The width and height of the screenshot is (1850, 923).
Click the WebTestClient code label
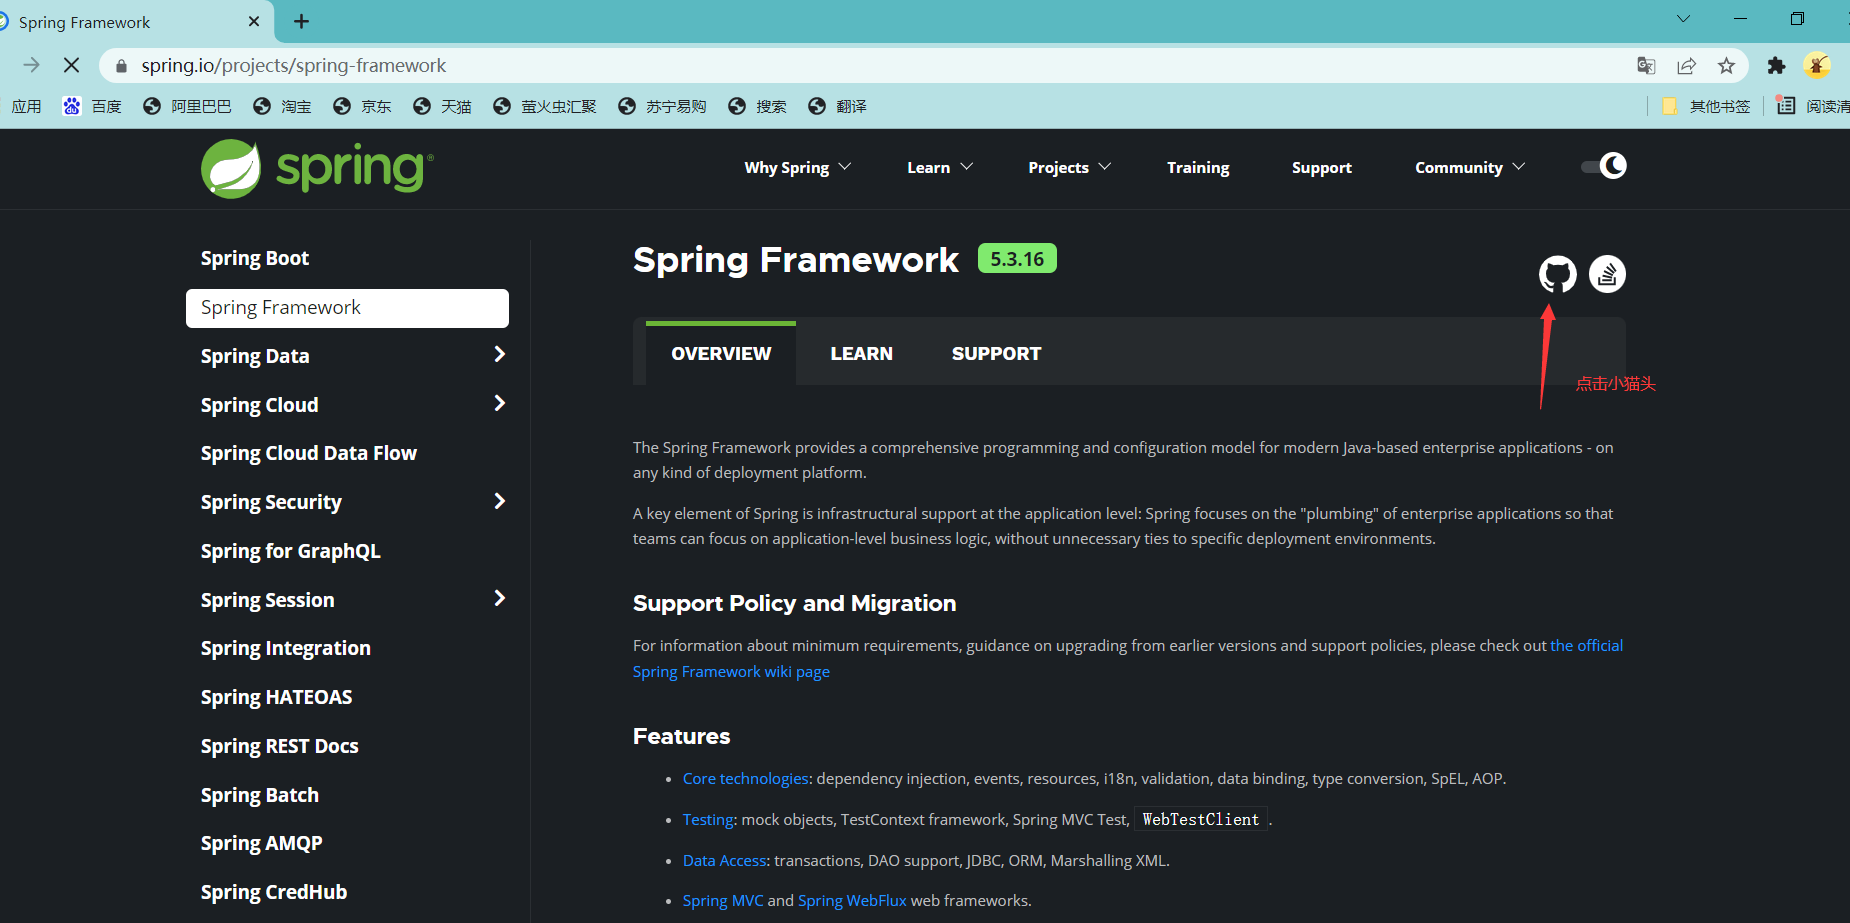(1201, 819)
